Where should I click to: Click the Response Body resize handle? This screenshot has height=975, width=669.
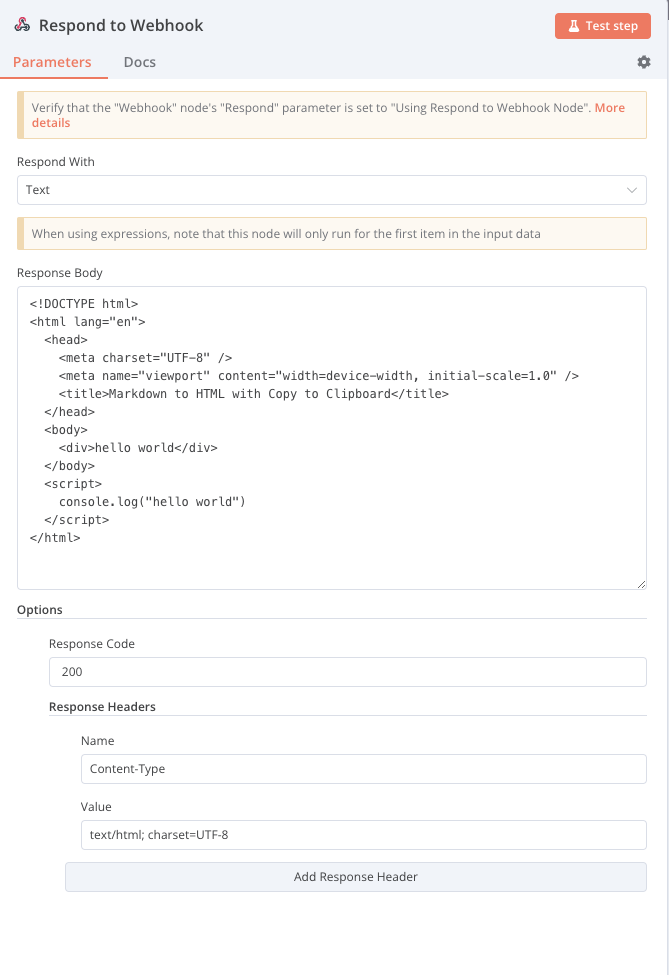point(641,584)
